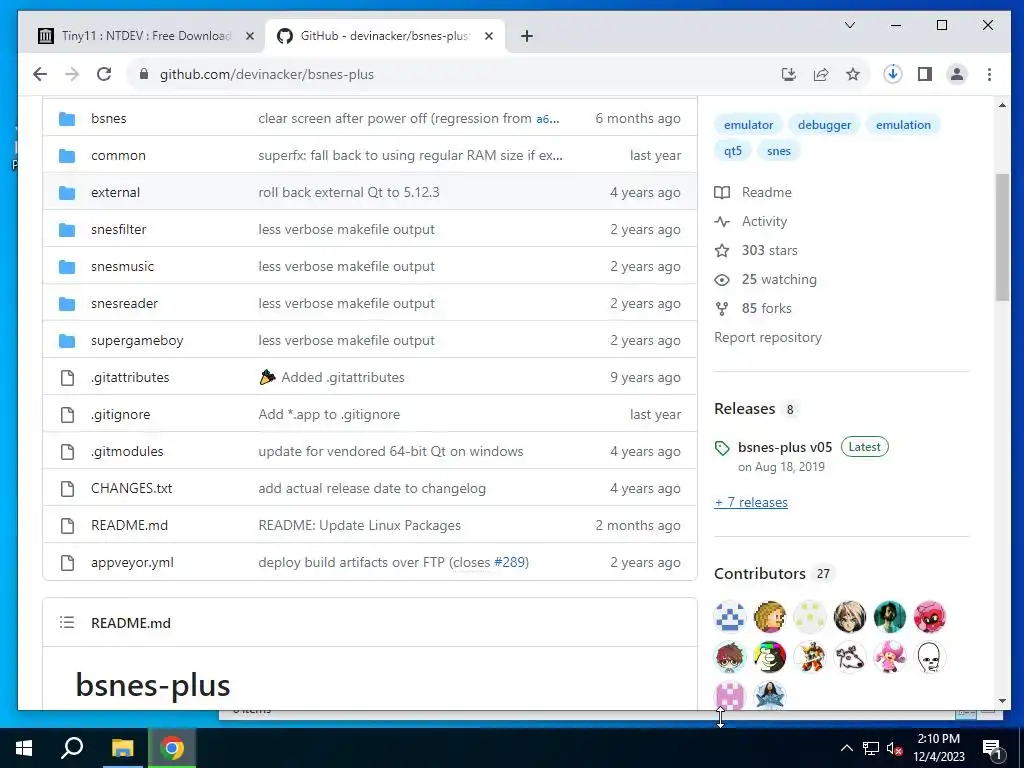Screen dimensions: 1024x768
Task: View site information padlock
Action: [x=144, y=74]
